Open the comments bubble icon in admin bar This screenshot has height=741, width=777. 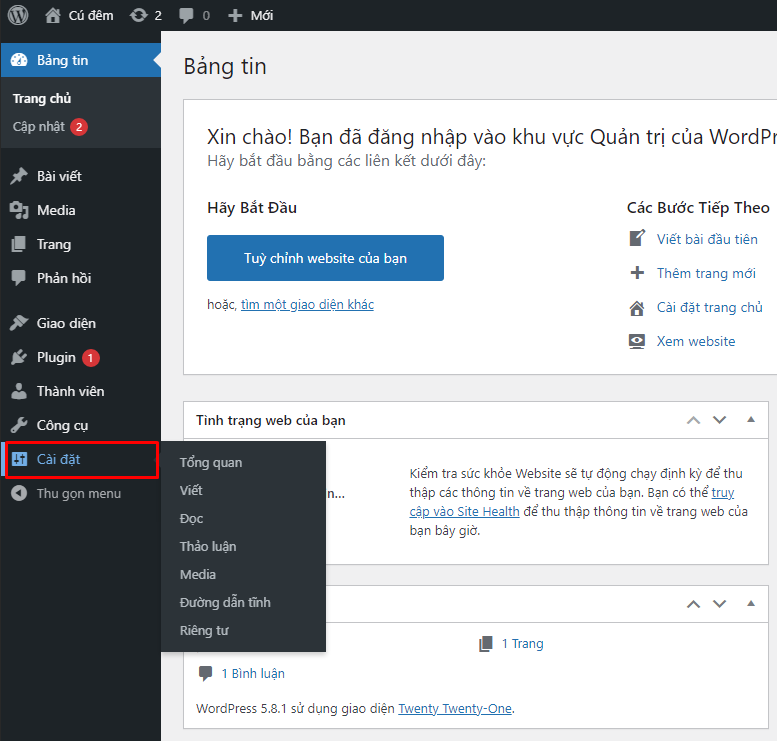(186, 15)
